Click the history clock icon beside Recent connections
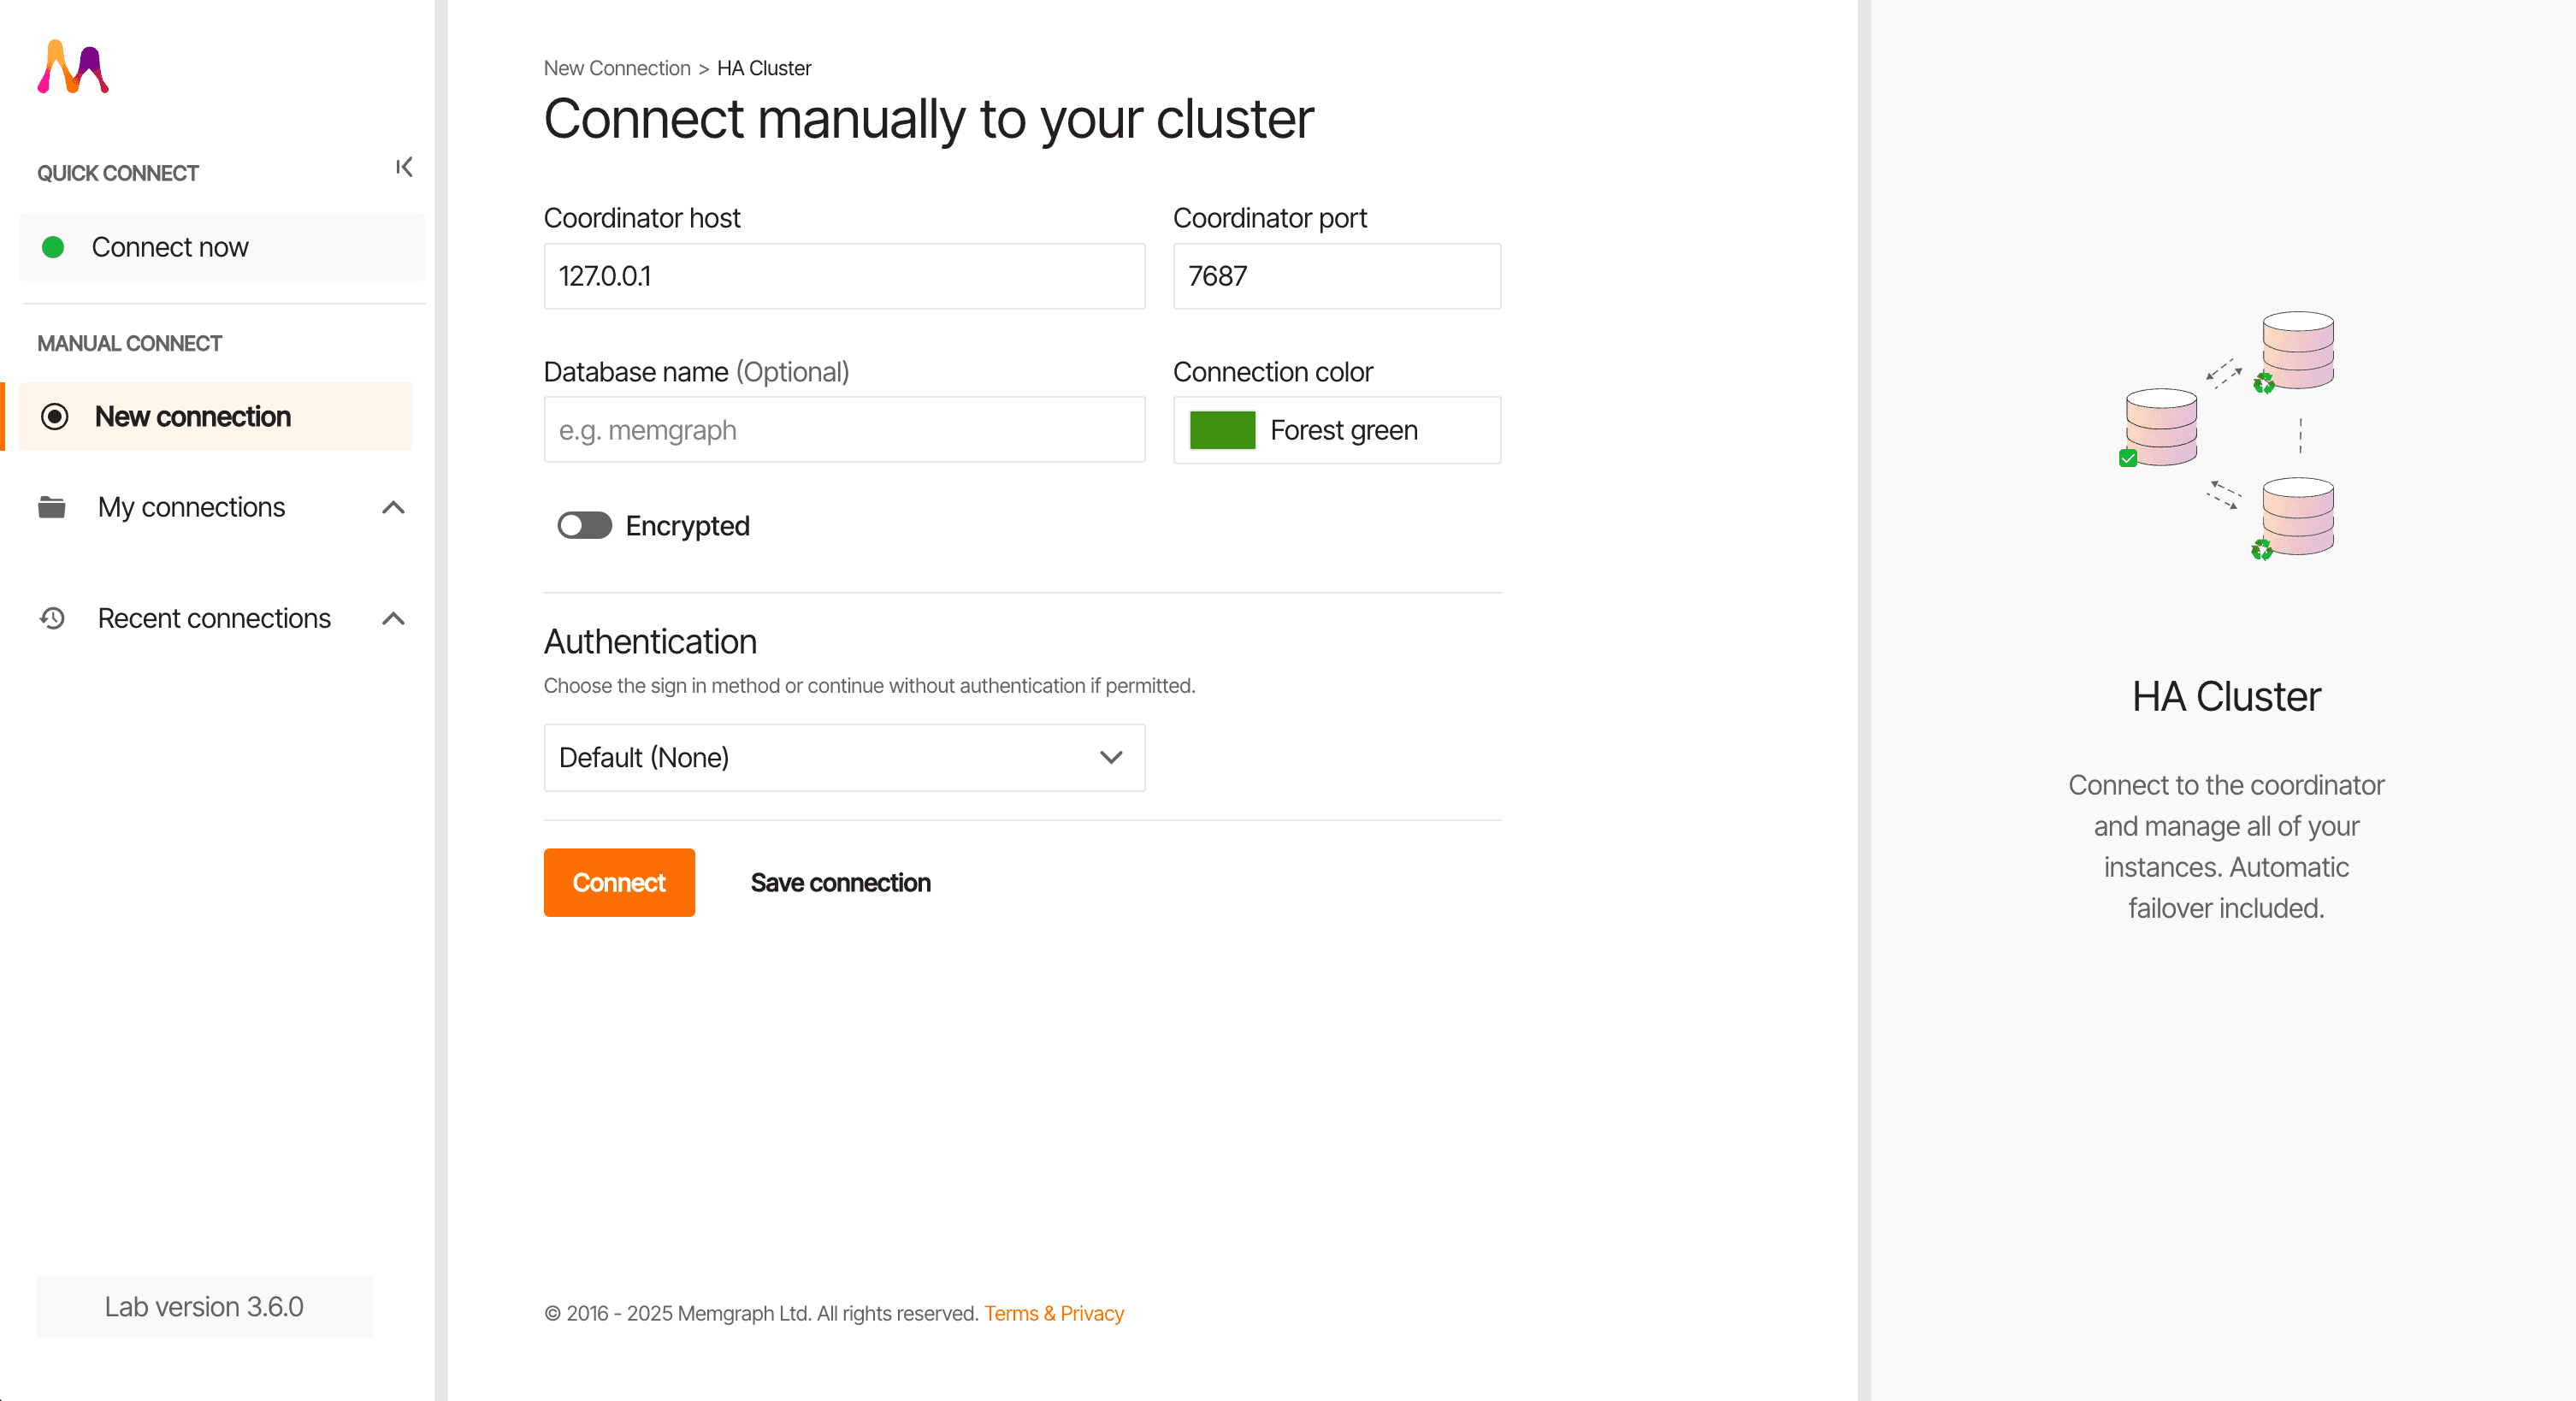This screenshot has height=1401, width=2576. (x=52, y=618)
